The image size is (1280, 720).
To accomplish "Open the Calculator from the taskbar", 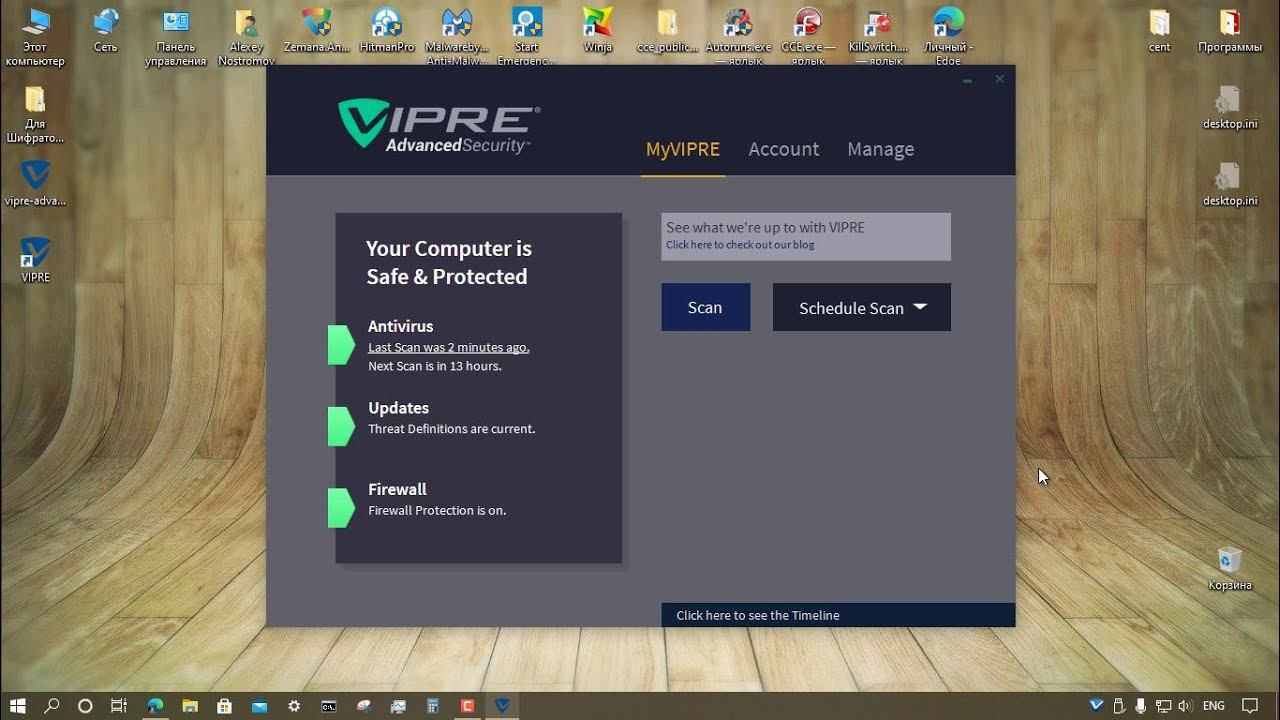I will (x=432, y=705).
